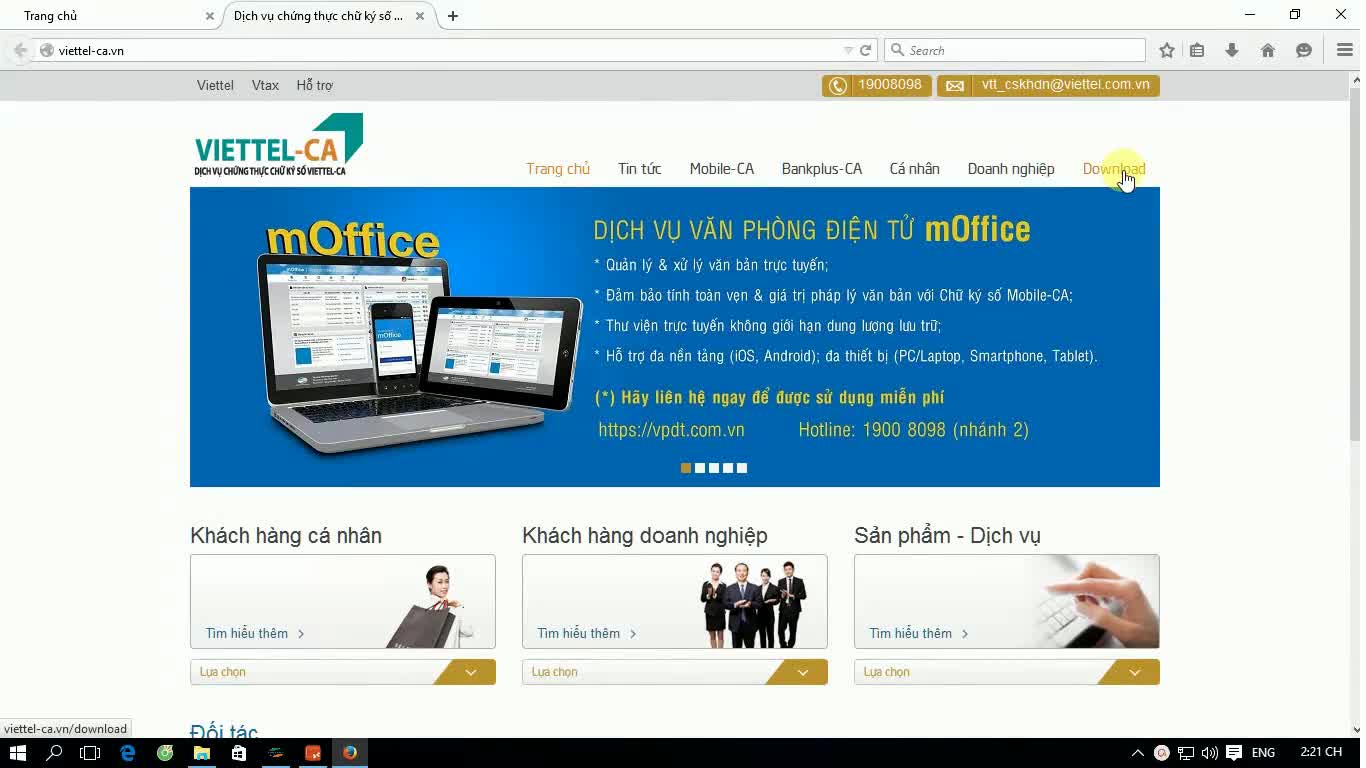Switch to the Trang chủ browser tab
Viewport: 1366px width, 768px height.
111,16
